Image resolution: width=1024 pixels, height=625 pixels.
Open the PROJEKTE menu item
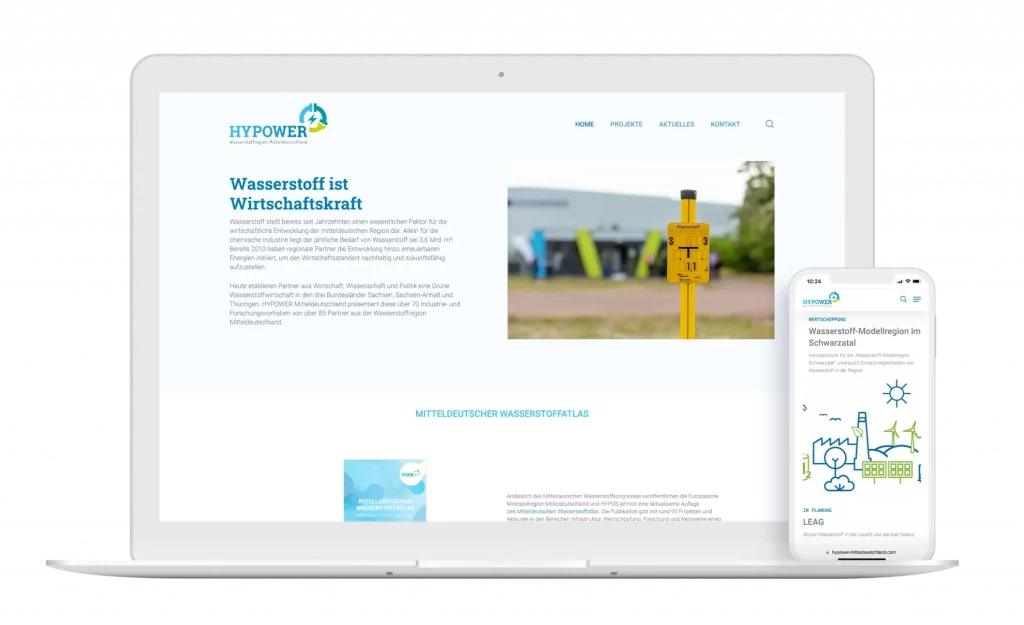click(x=626, y=124)
